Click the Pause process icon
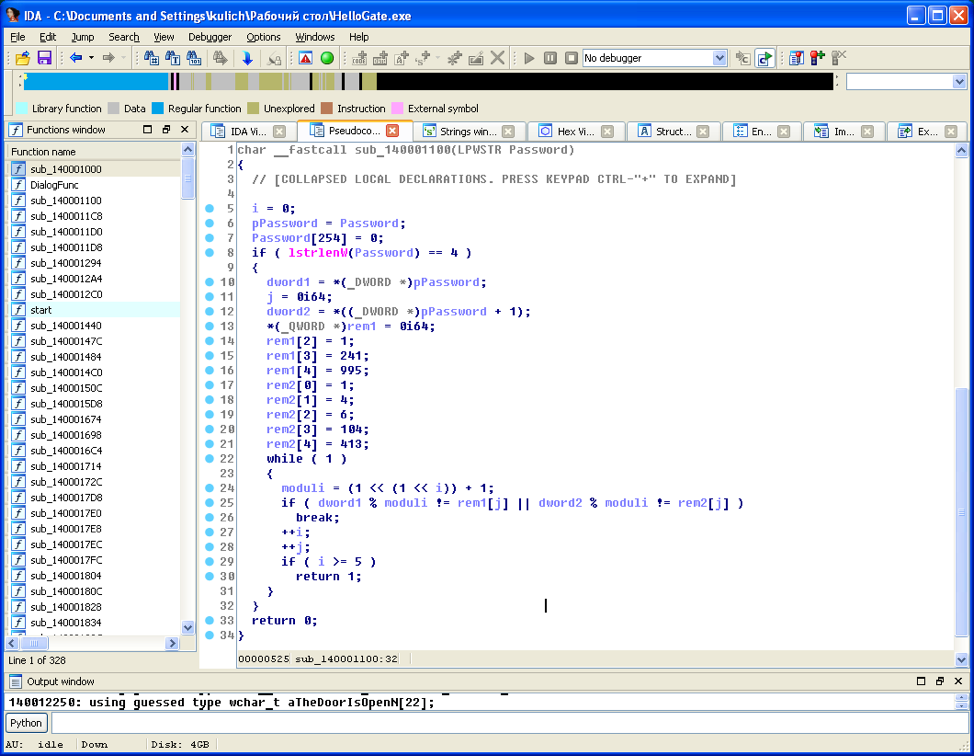This screenshot has height=756, width=974. coord(550,58)
